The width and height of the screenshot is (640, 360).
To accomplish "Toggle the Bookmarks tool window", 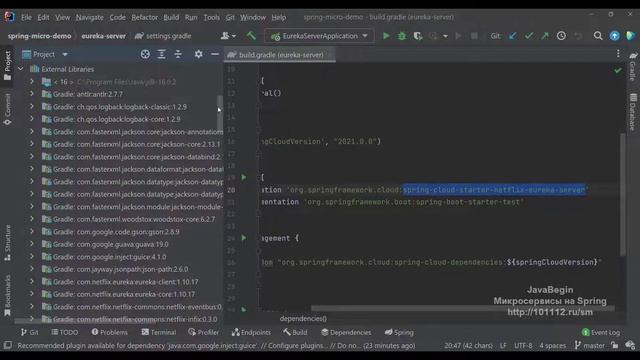I will click(x=7, y=295).
